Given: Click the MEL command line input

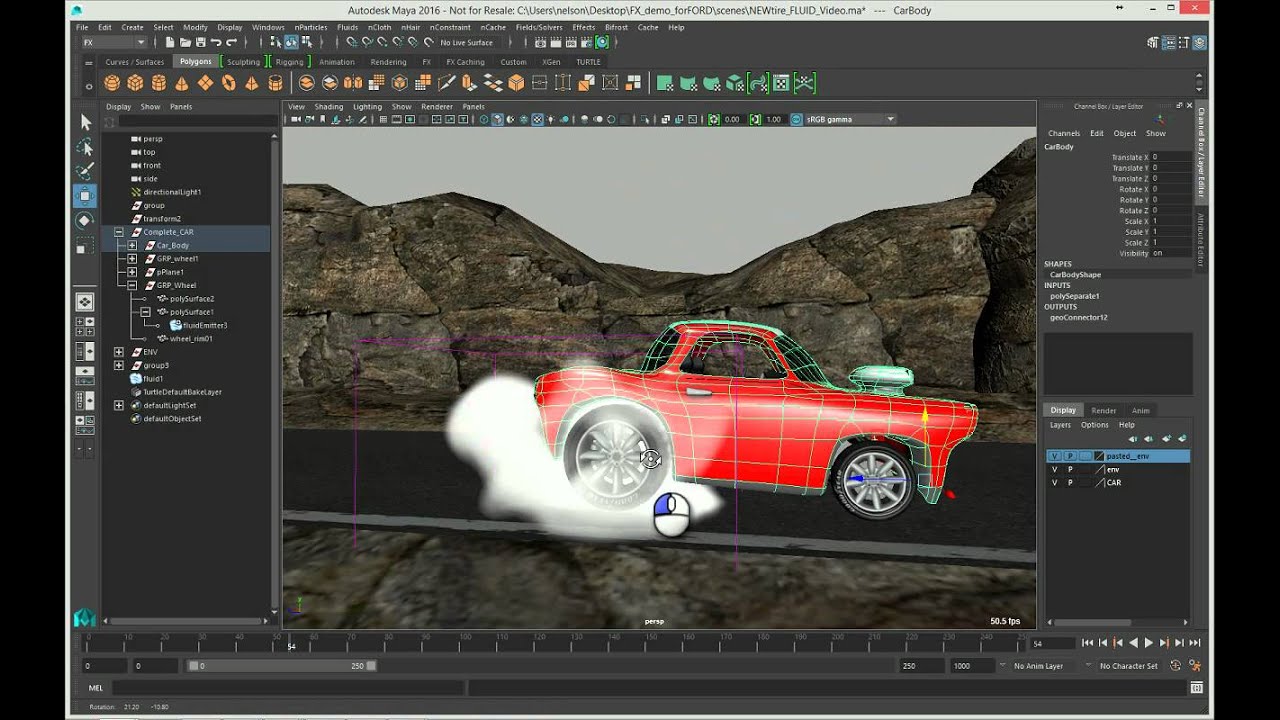Looking at the screenshot, I should click(x=288, y=688).
